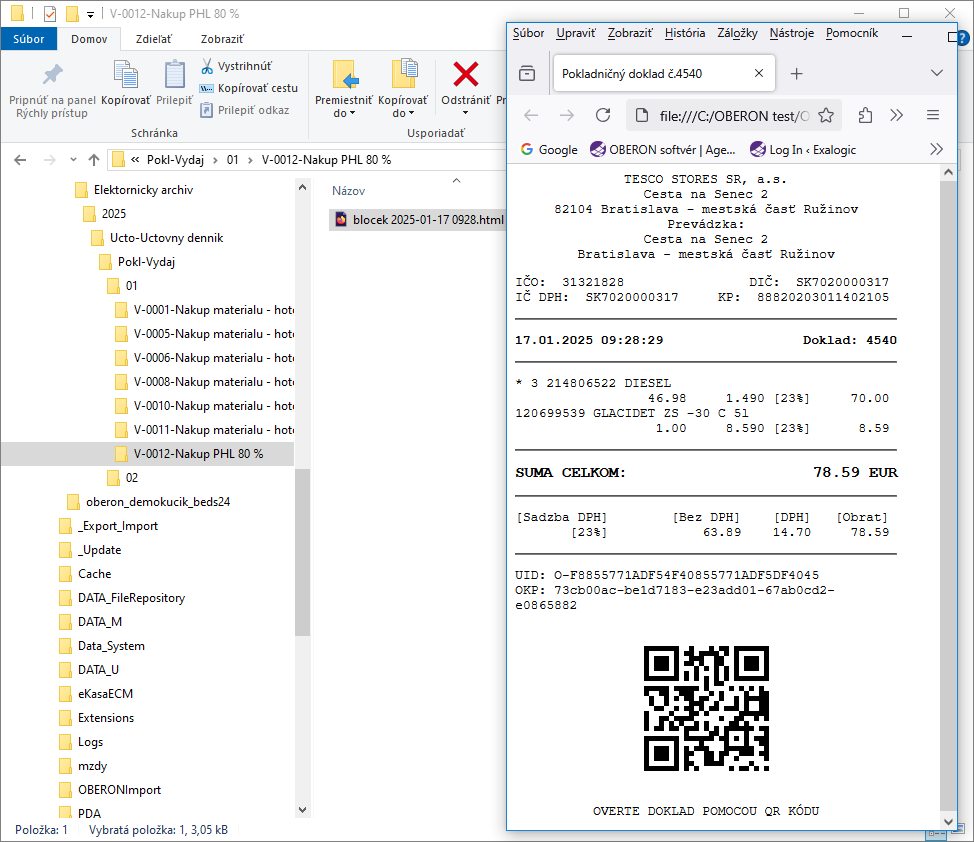Screen dimensions: 974x842
Task: Open the Súbor tab in Explorer
Action: (x=29, y=39)
